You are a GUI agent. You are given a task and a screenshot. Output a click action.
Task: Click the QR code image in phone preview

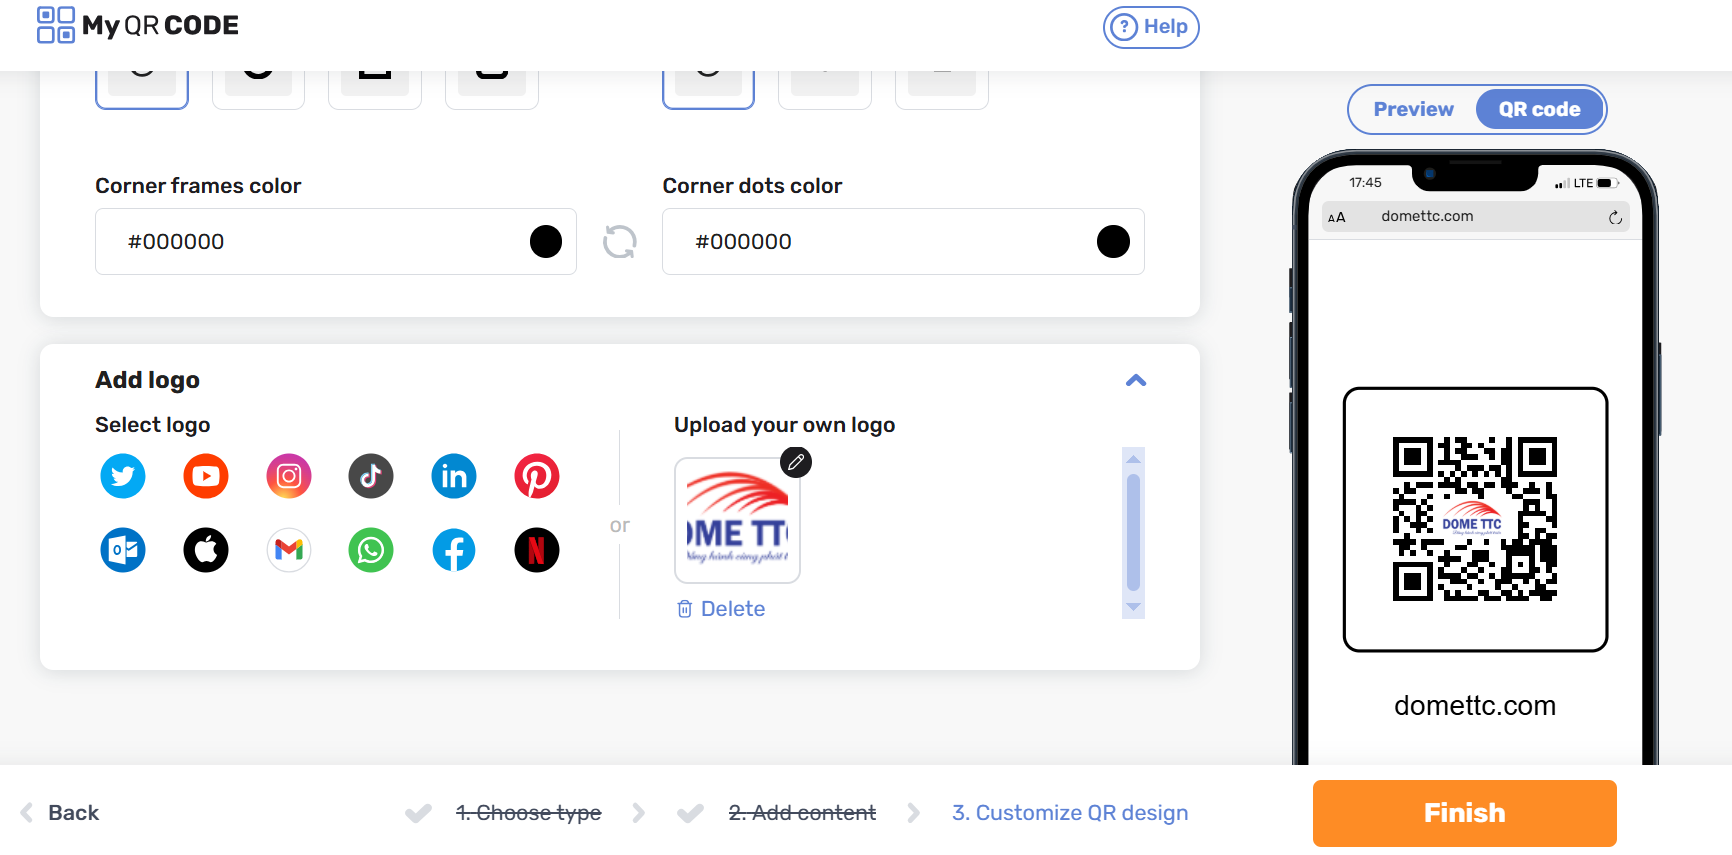(1475, 519)
